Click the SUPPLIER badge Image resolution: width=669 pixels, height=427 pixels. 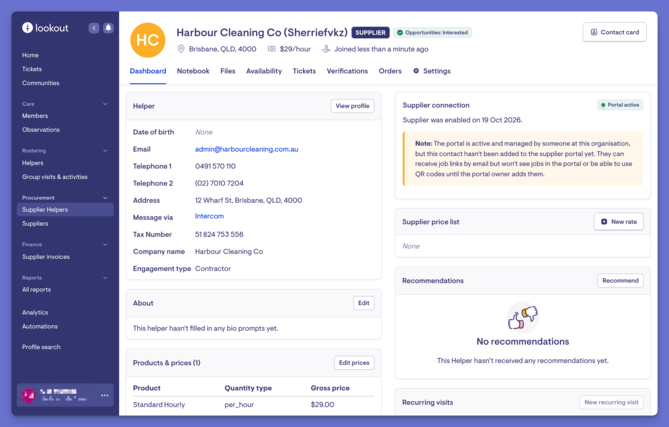(370, 32)
